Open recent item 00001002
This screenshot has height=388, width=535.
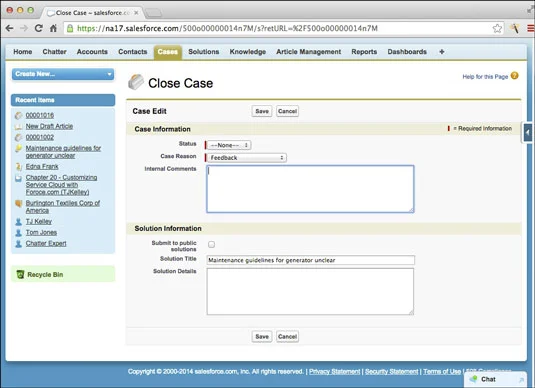(40, 137)
